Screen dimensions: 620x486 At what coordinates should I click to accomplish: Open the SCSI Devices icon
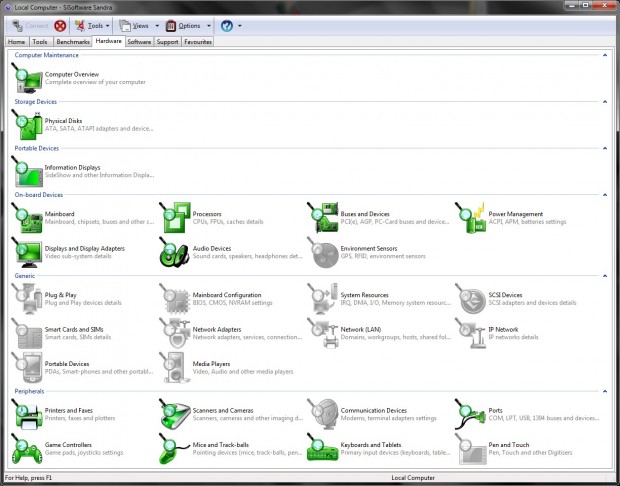(x=471, y=299)
